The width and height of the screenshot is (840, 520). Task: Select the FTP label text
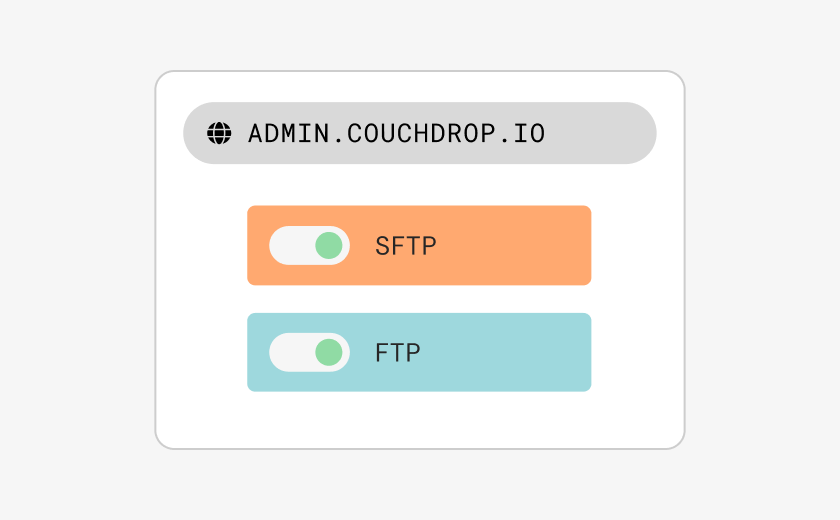[x=398, y=353]
